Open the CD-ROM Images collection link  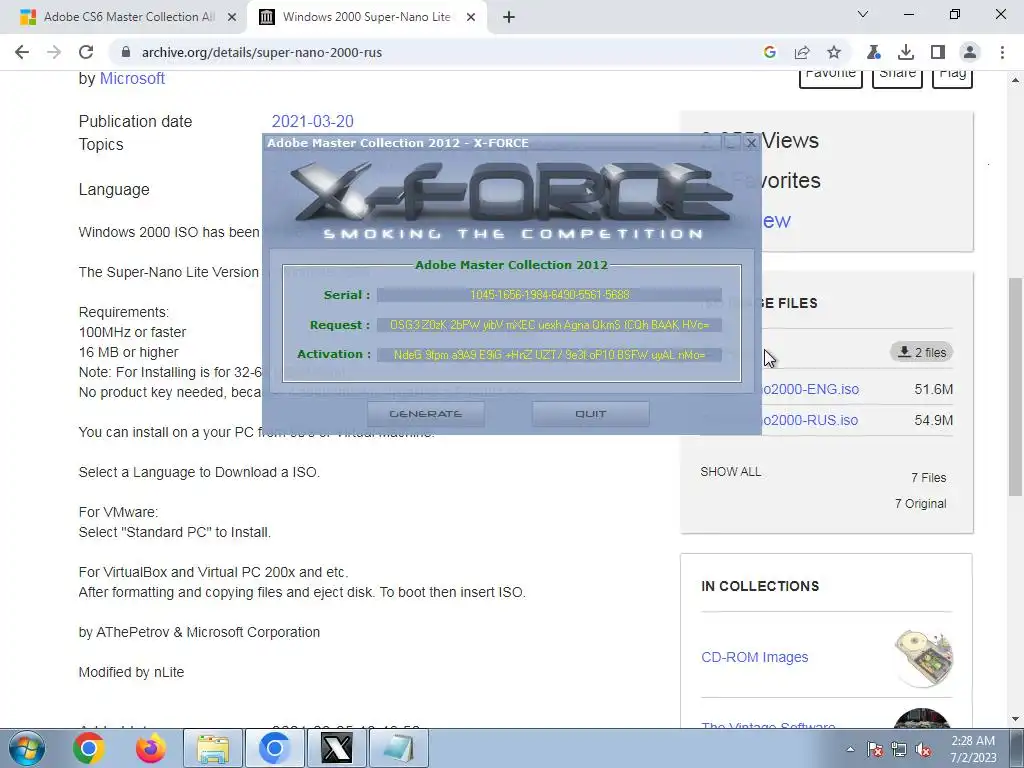click(x=755, y=657)
